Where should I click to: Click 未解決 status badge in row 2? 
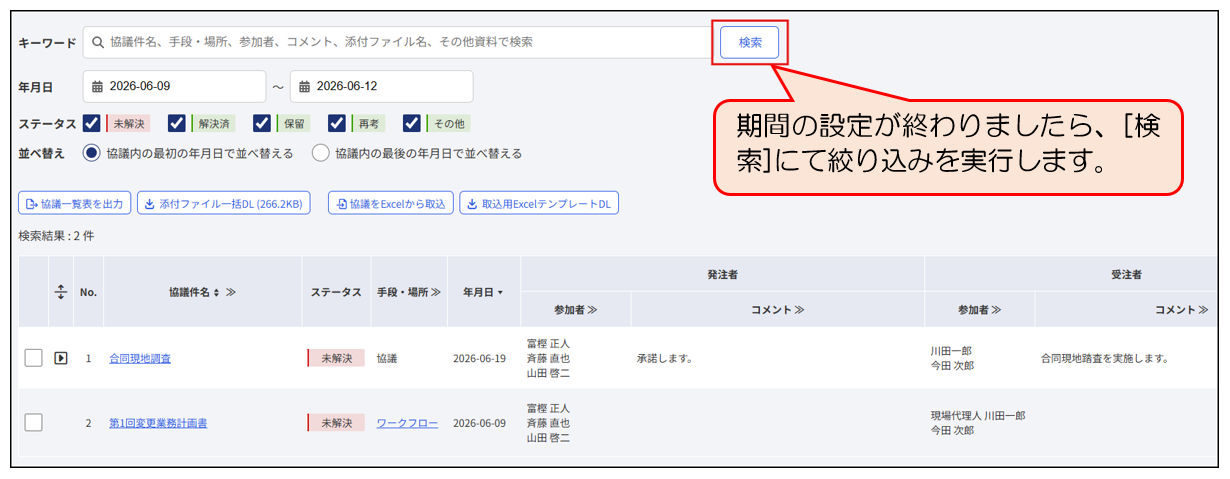[x=336, y=423]
